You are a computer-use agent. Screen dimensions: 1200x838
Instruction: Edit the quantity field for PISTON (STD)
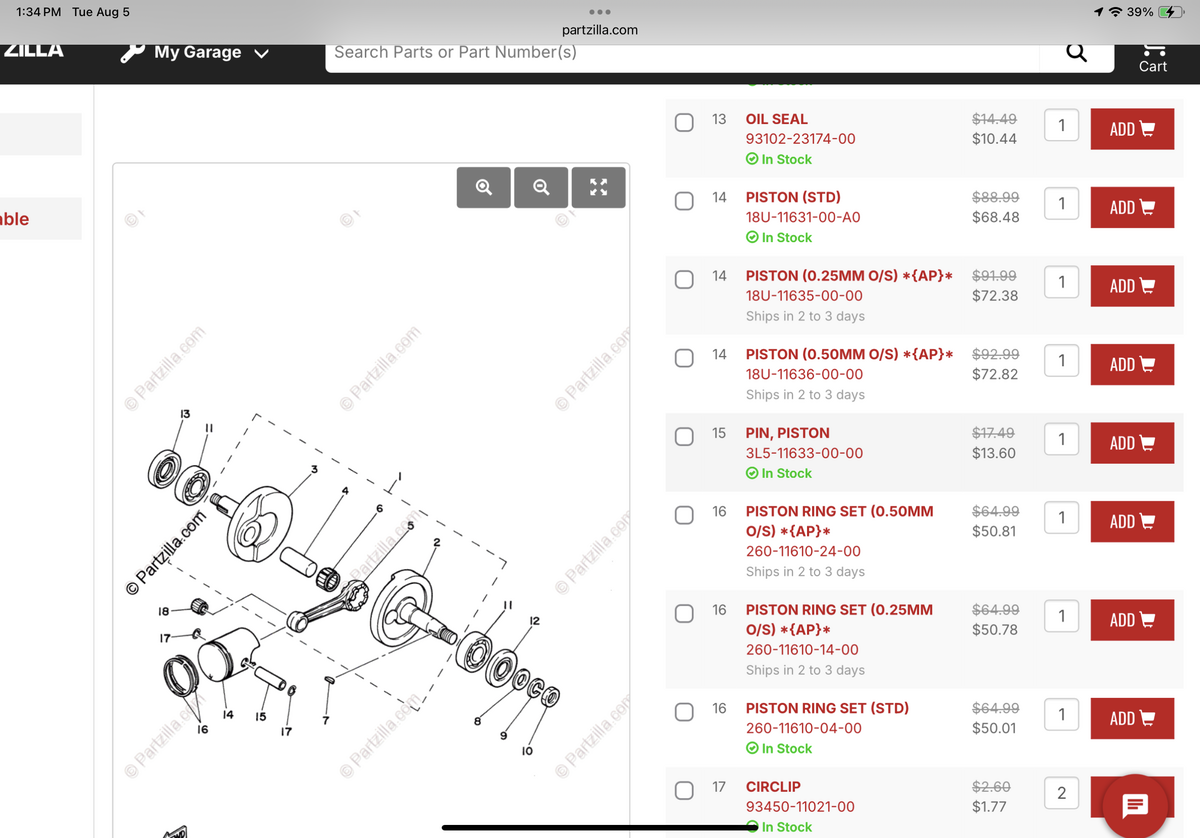pos(1061,203)
